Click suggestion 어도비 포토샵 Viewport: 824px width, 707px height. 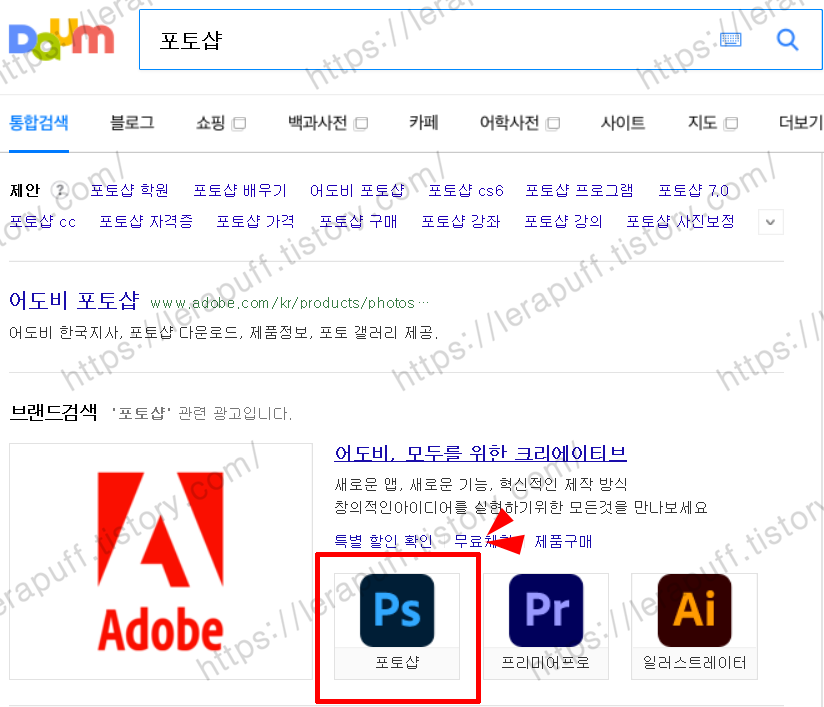pyautogui.click(x=357, y=190)
